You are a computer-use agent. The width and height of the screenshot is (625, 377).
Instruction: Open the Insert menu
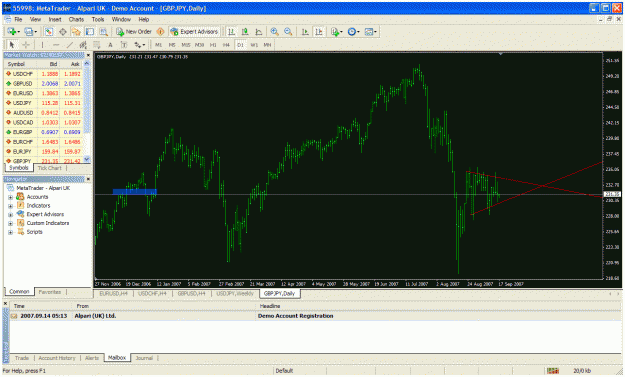click(55, 19)
